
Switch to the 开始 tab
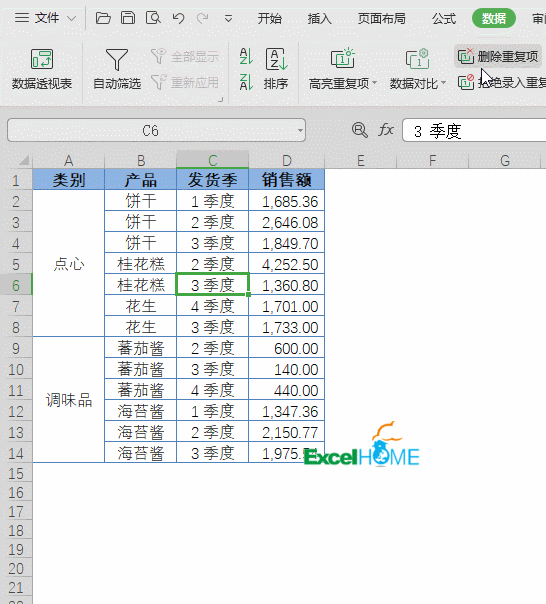(270, 18)
